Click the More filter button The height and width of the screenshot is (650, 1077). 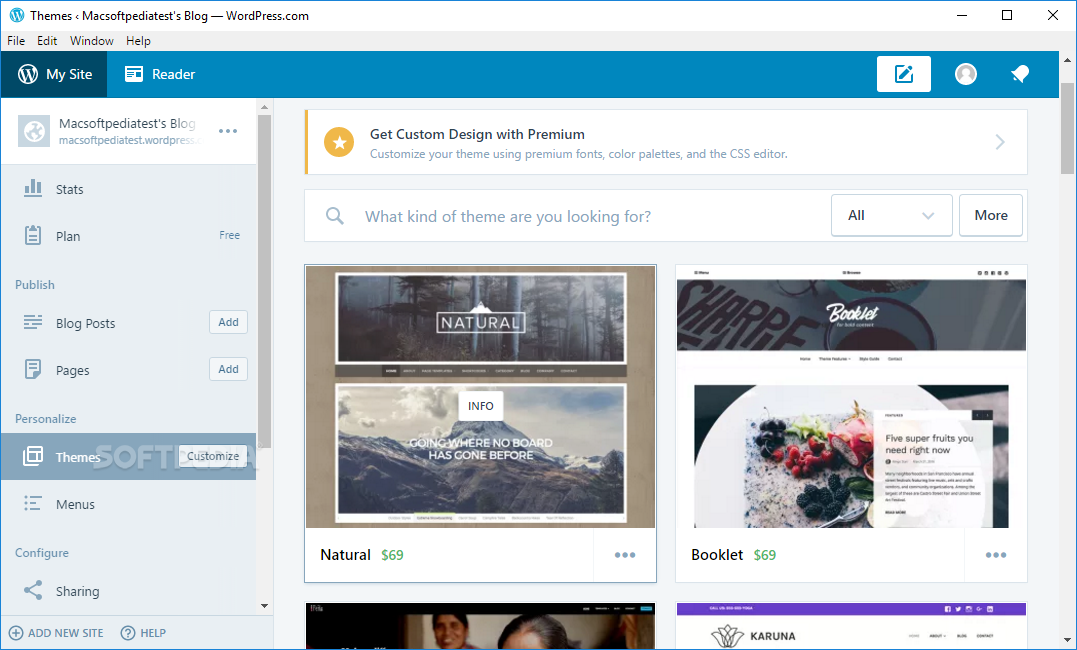990,215
